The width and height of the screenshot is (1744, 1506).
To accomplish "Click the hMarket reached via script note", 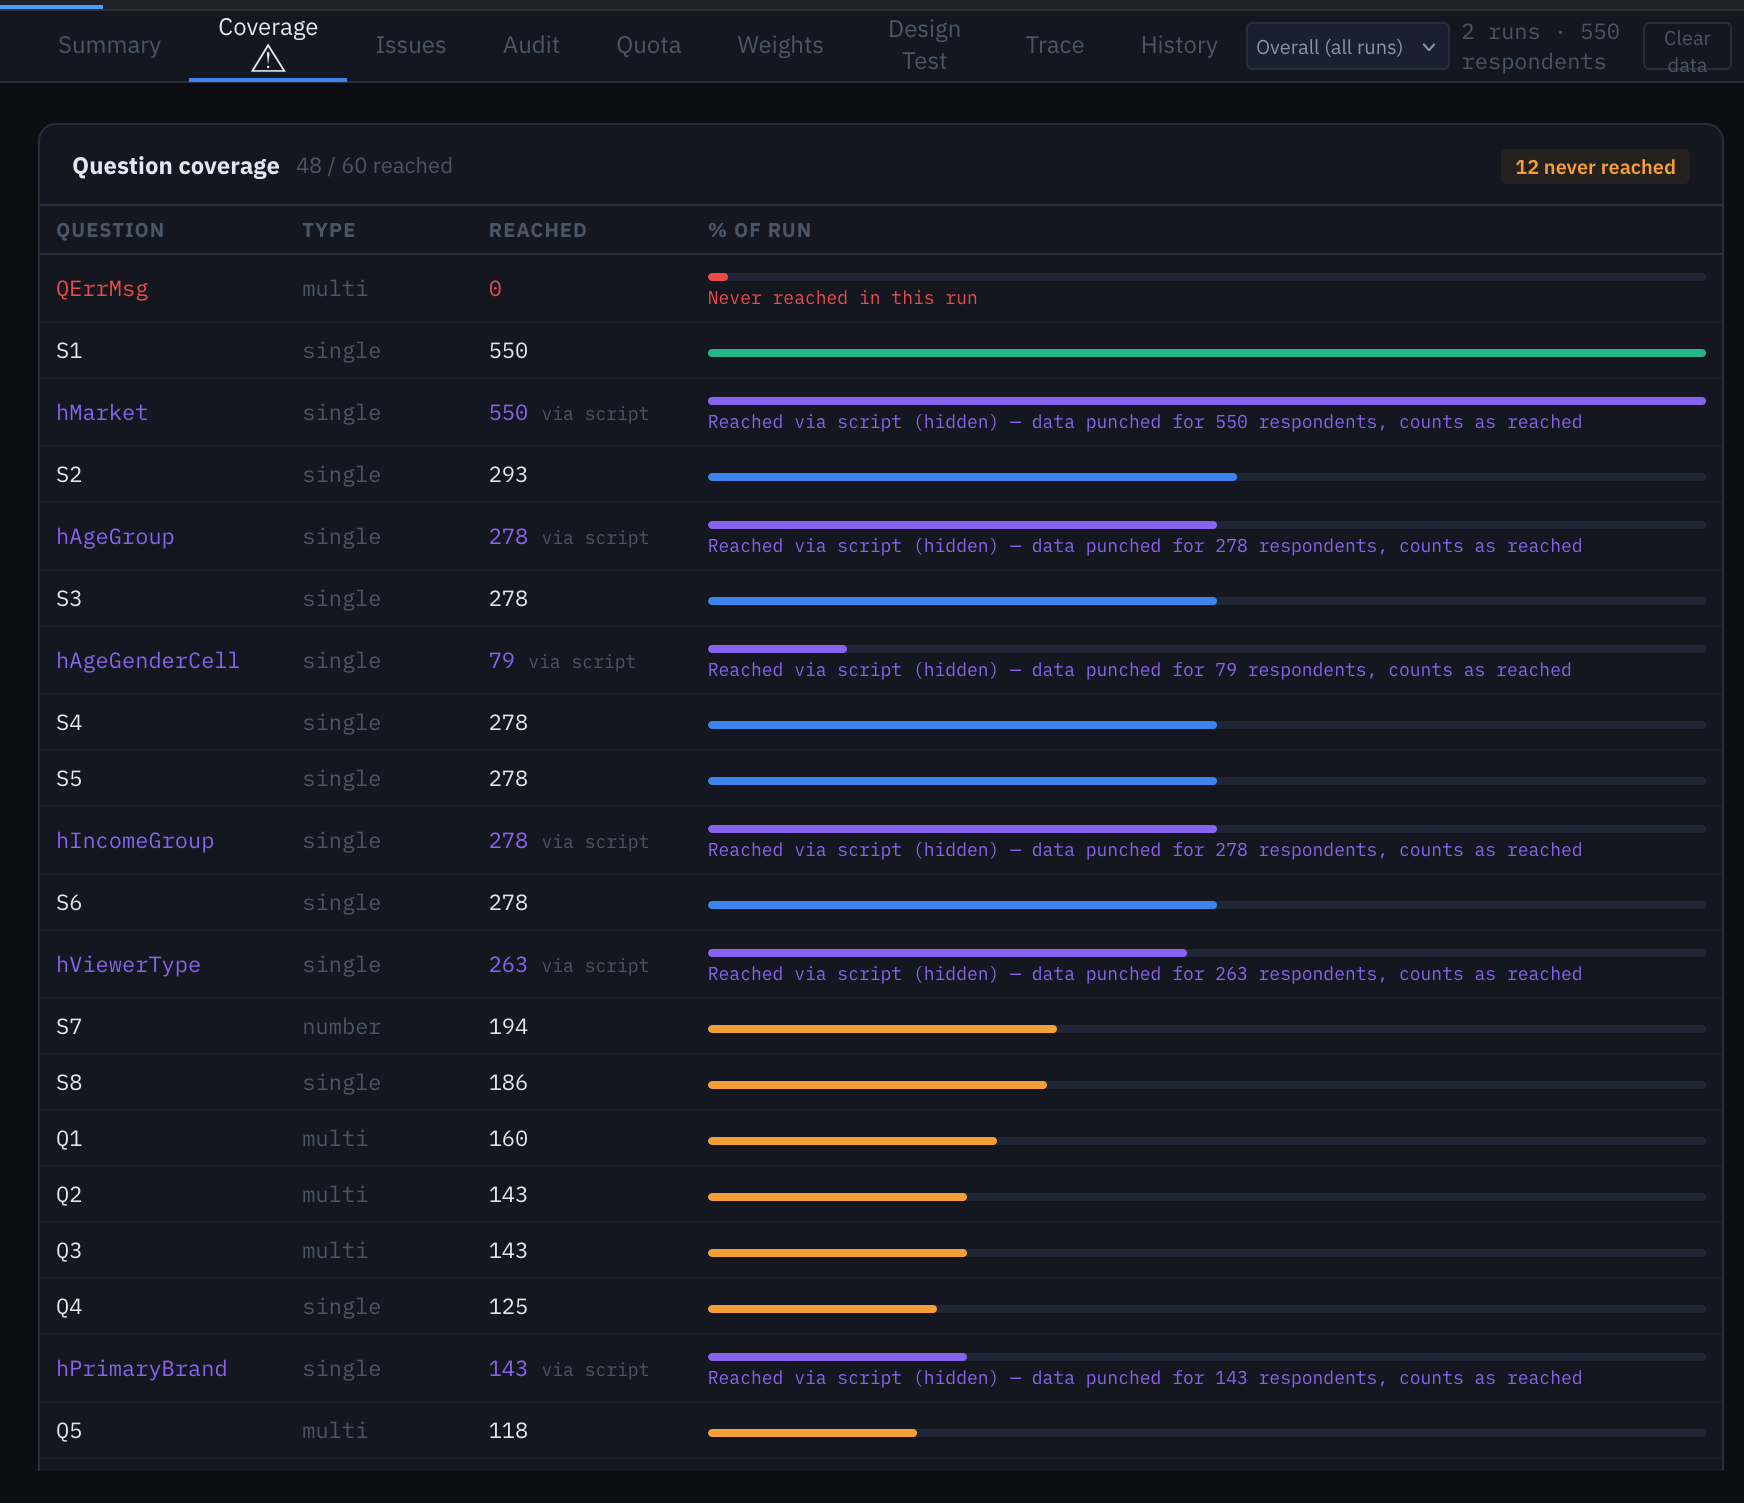I will click(1145, 422).
